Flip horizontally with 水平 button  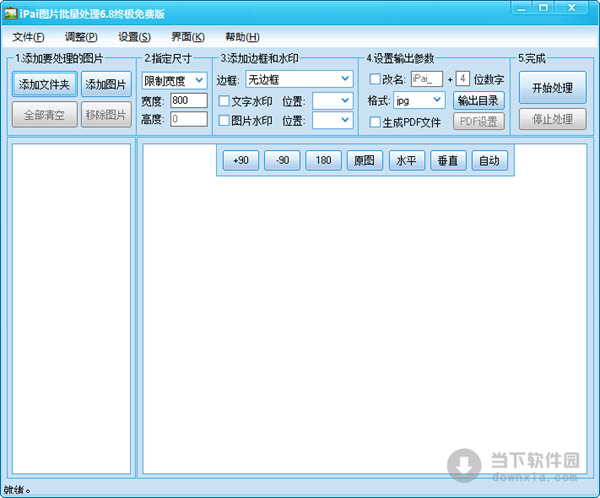coord(406,161)
